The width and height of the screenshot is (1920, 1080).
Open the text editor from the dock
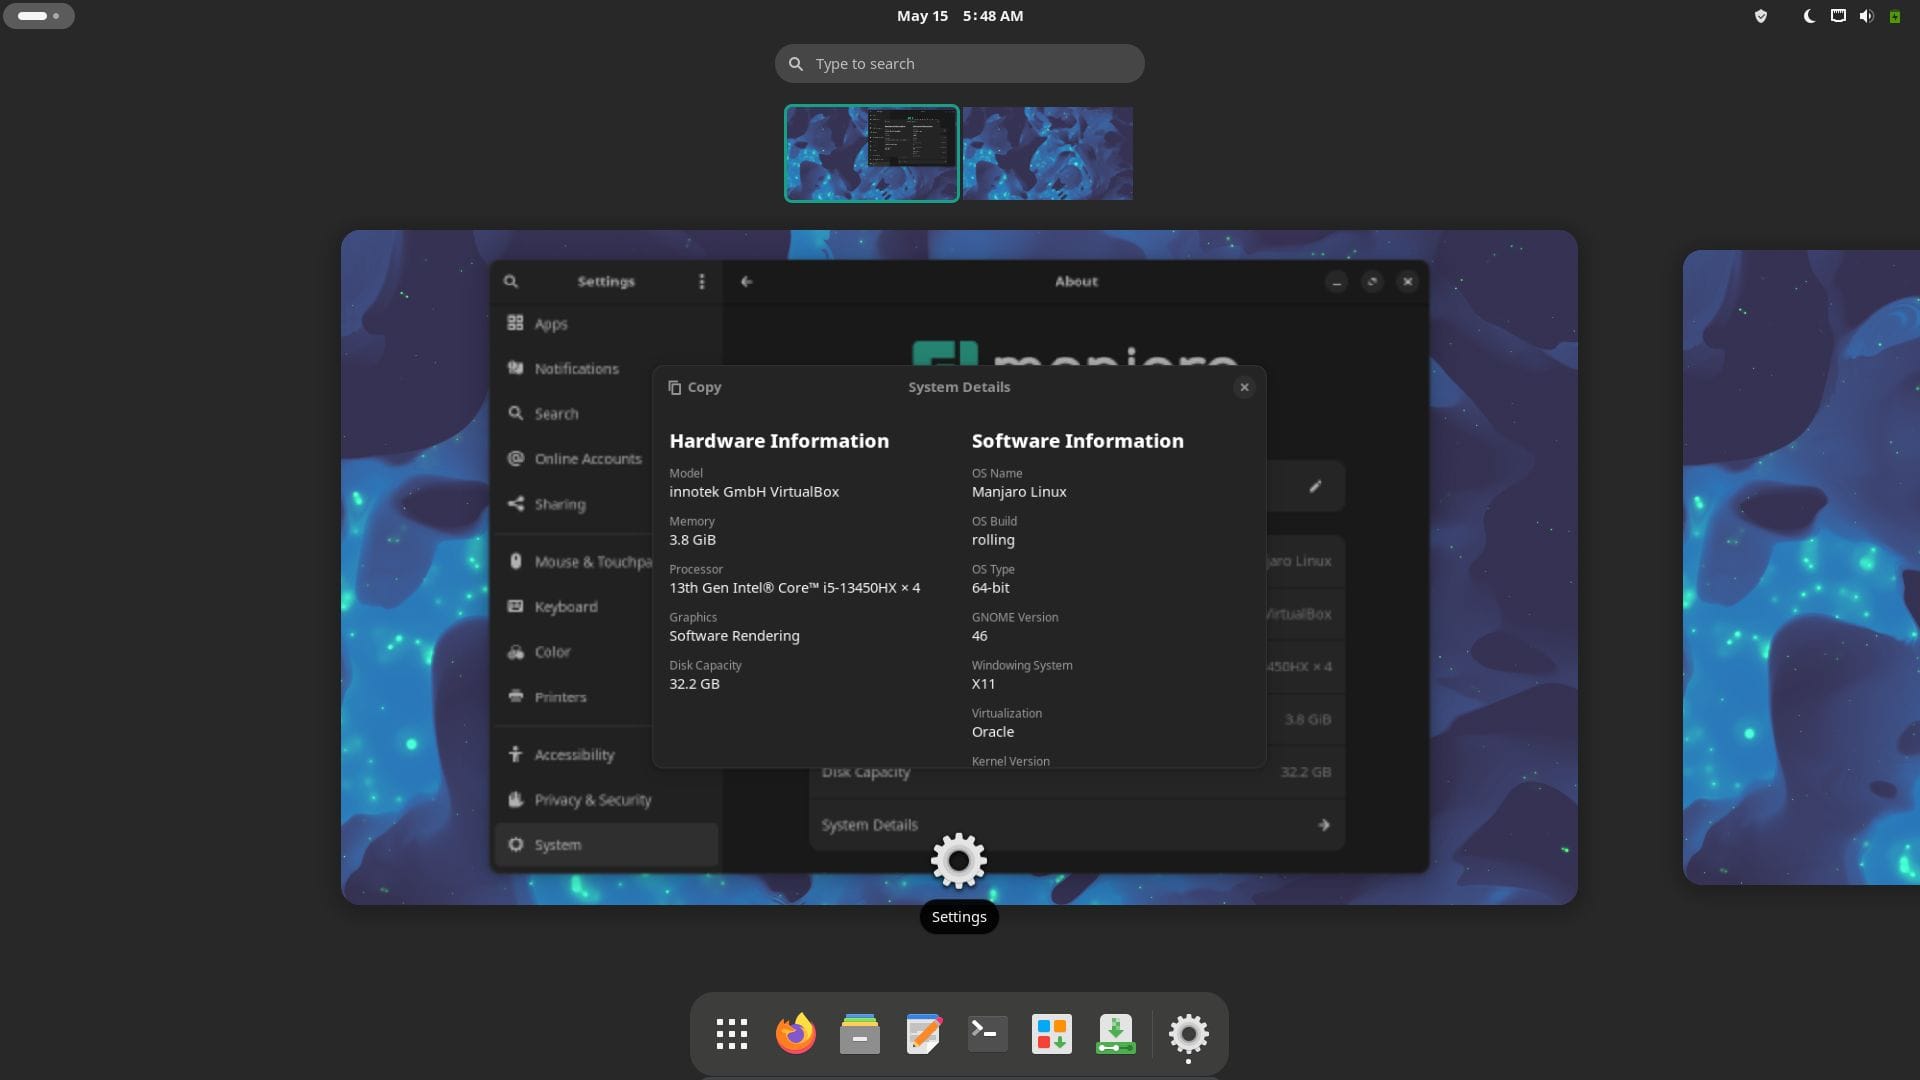[x=923, y=1034]
